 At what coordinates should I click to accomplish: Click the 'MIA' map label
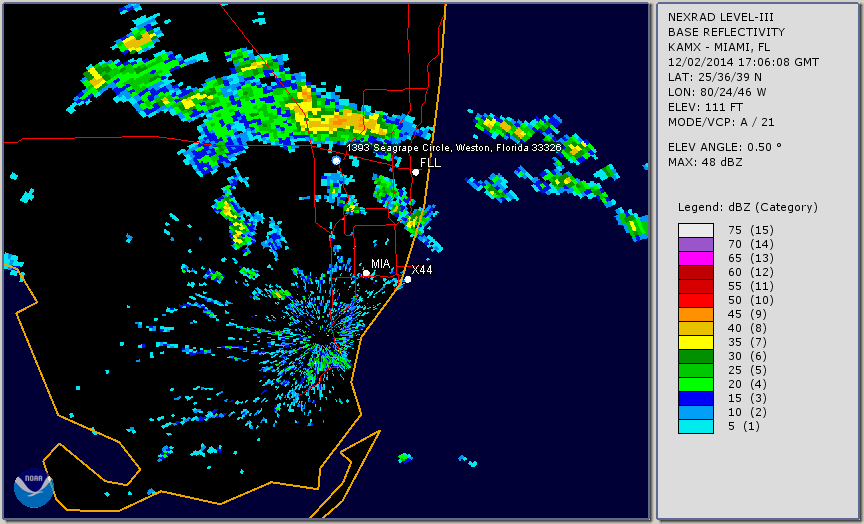(x=380, y=264)
